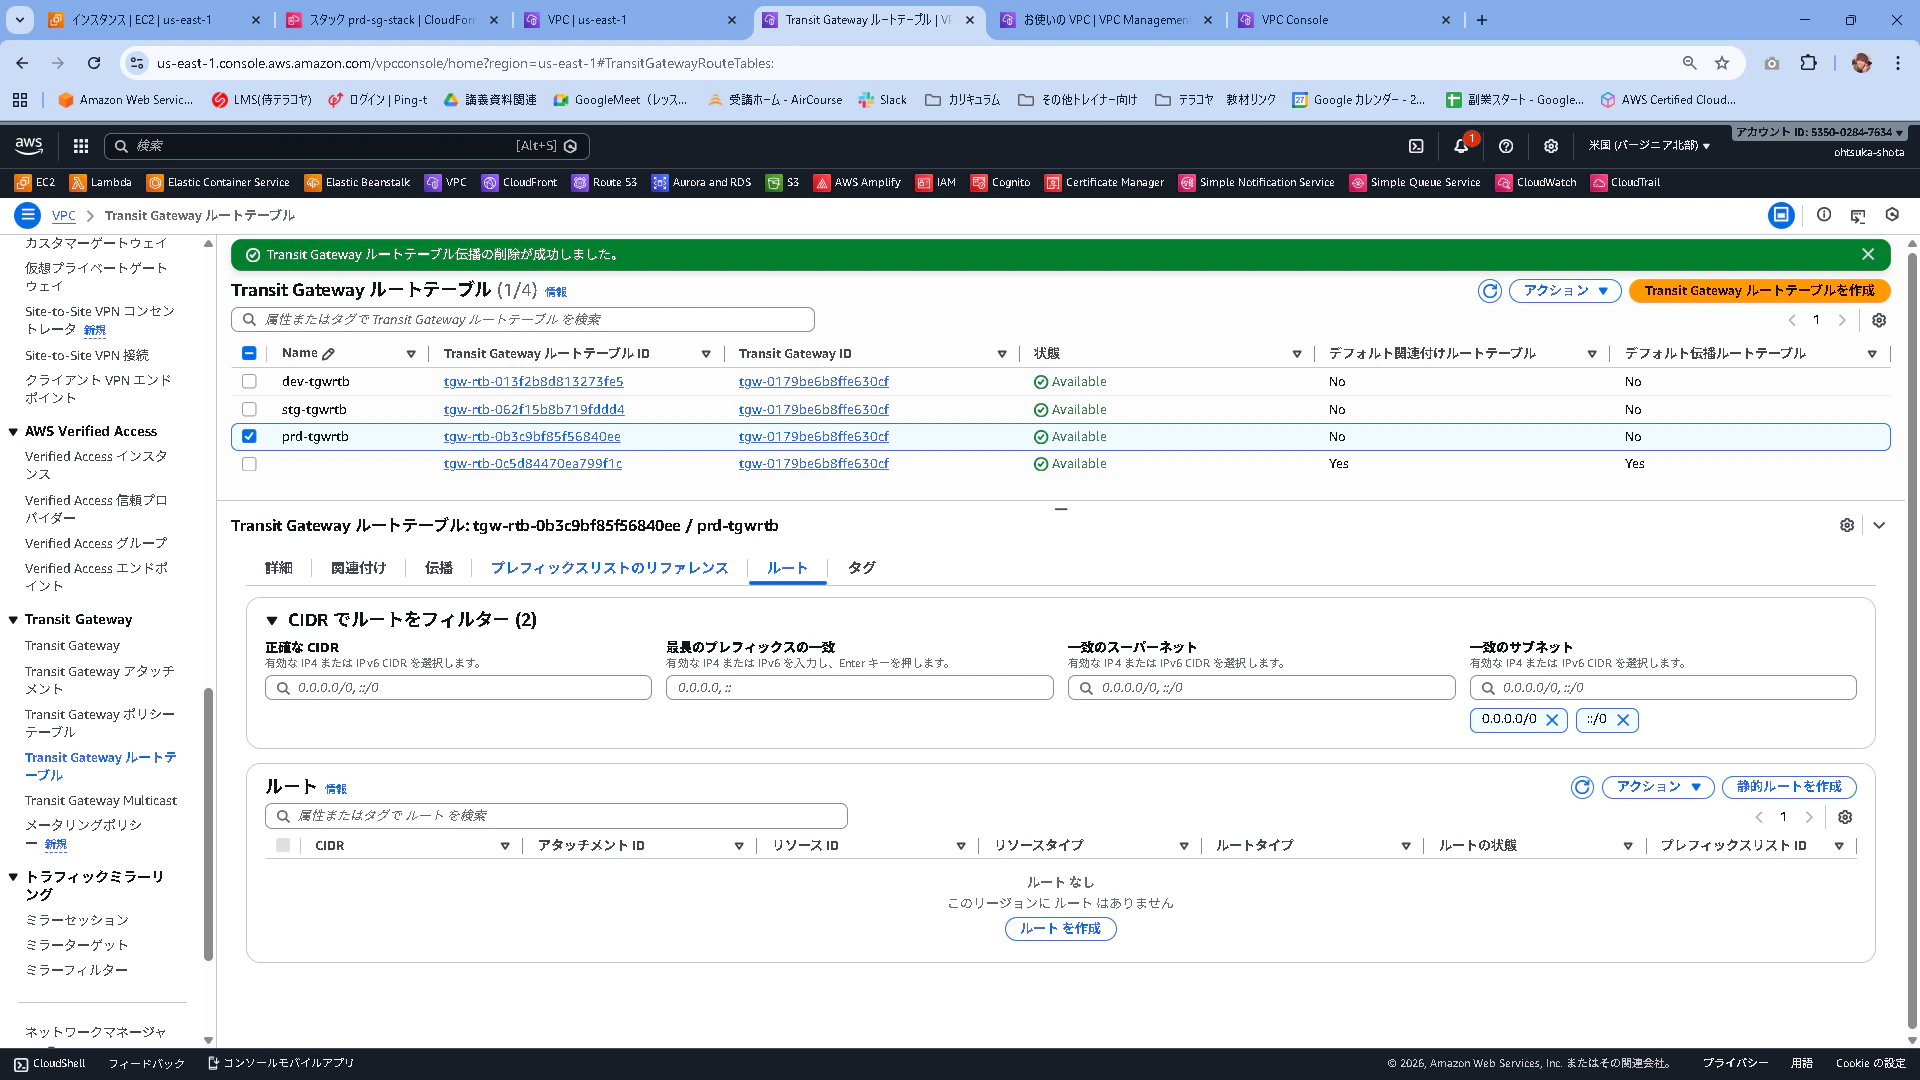
Task: Refresh the routes list
Action: (1582, 787)
